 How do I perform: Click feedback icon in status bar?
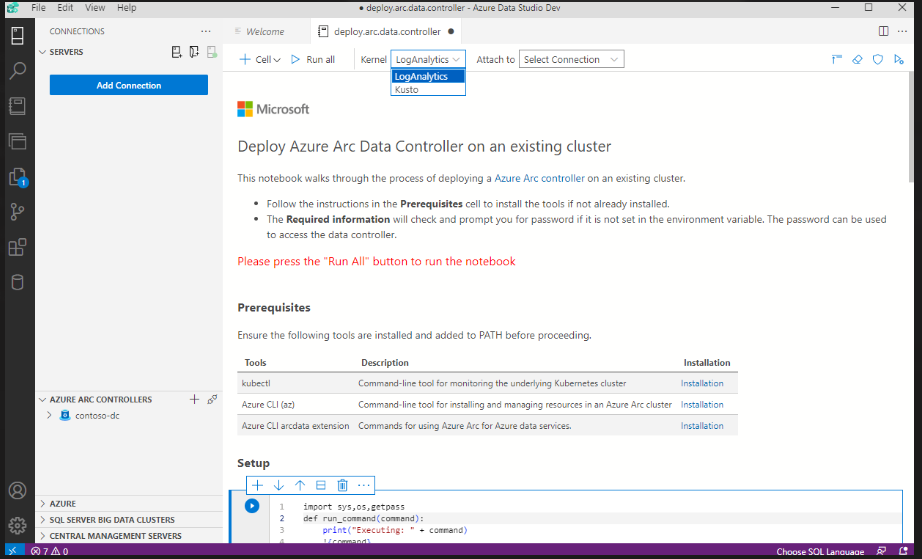pos(881,551)
